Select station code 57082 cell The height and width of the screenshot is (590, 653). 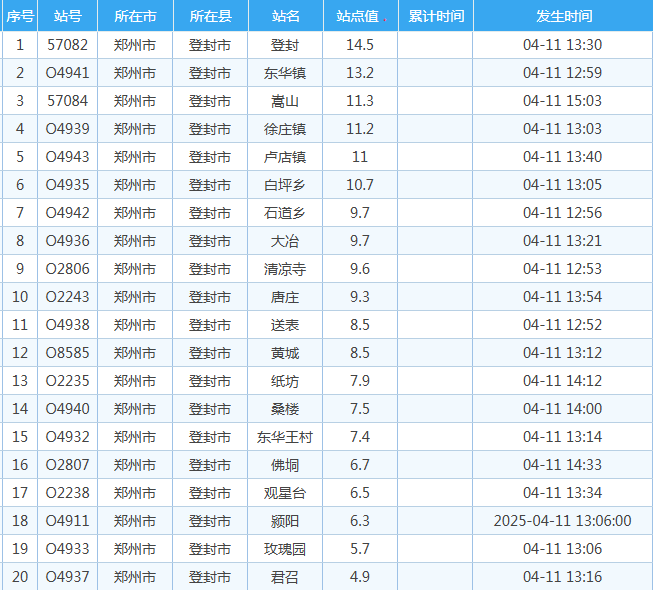point(68,45)
